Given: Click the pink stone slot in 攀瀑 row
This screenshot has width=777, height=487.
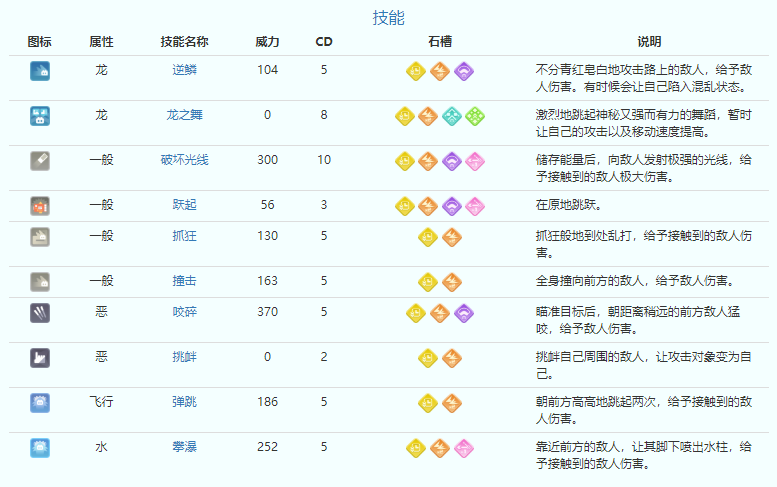Looking at the screenshot, I should [x=464, y=448].
